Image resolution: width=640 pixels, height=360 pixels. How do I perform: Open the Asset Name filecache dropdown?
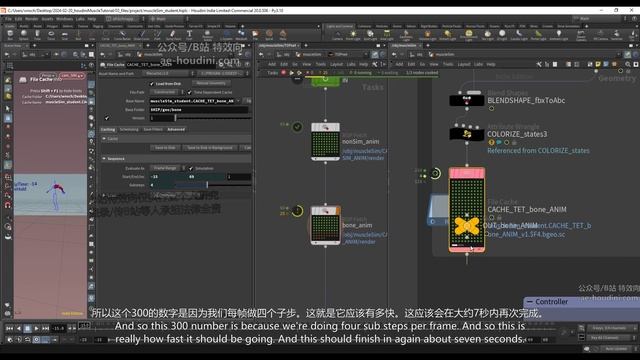170,73
